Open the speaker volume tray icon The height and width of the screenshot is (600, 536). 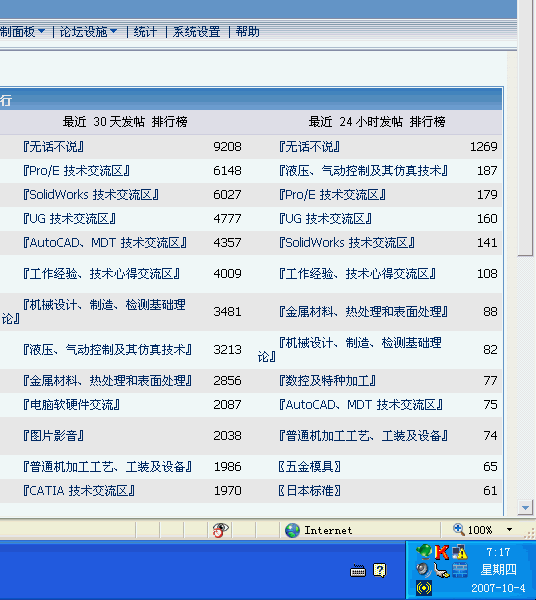(x=424, y=570)
